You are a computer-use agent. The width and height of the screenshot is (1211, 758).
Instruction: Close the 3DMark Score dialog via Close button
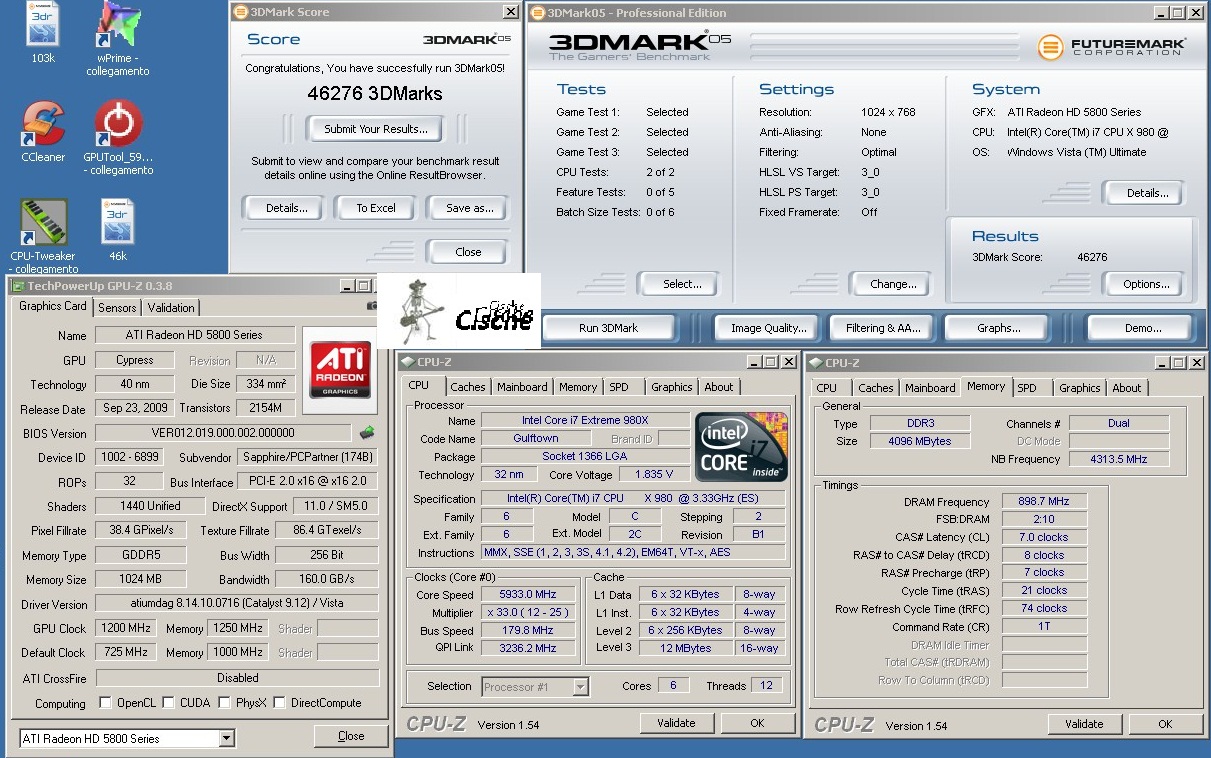[x=468, y=252]
